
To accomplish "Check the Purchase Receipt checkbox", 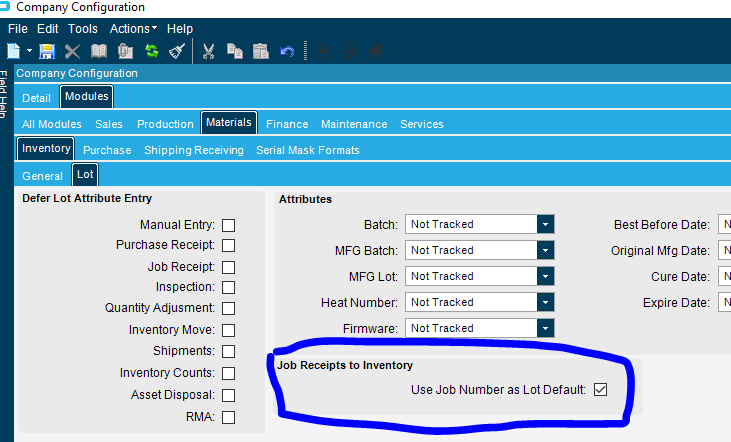I will click(228, 245).
